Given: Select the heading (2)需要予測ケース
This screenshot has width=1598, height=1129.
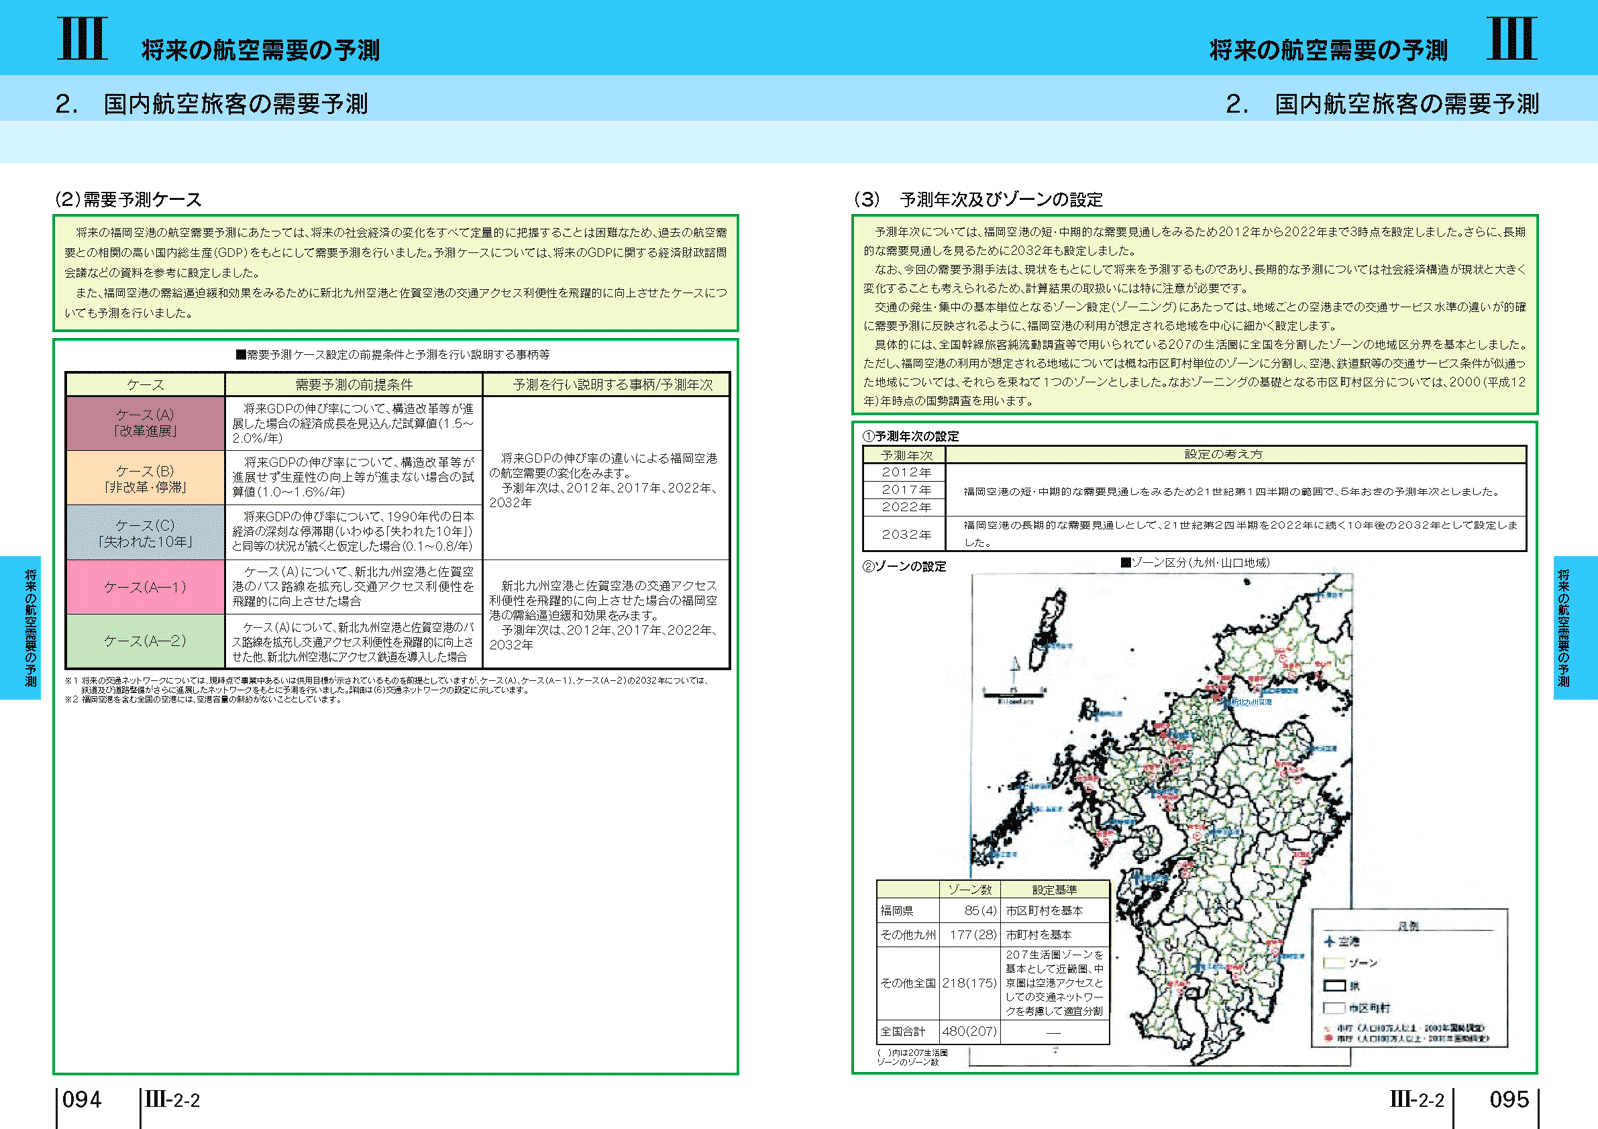Looking at the screenshot, I should [128, 199].
